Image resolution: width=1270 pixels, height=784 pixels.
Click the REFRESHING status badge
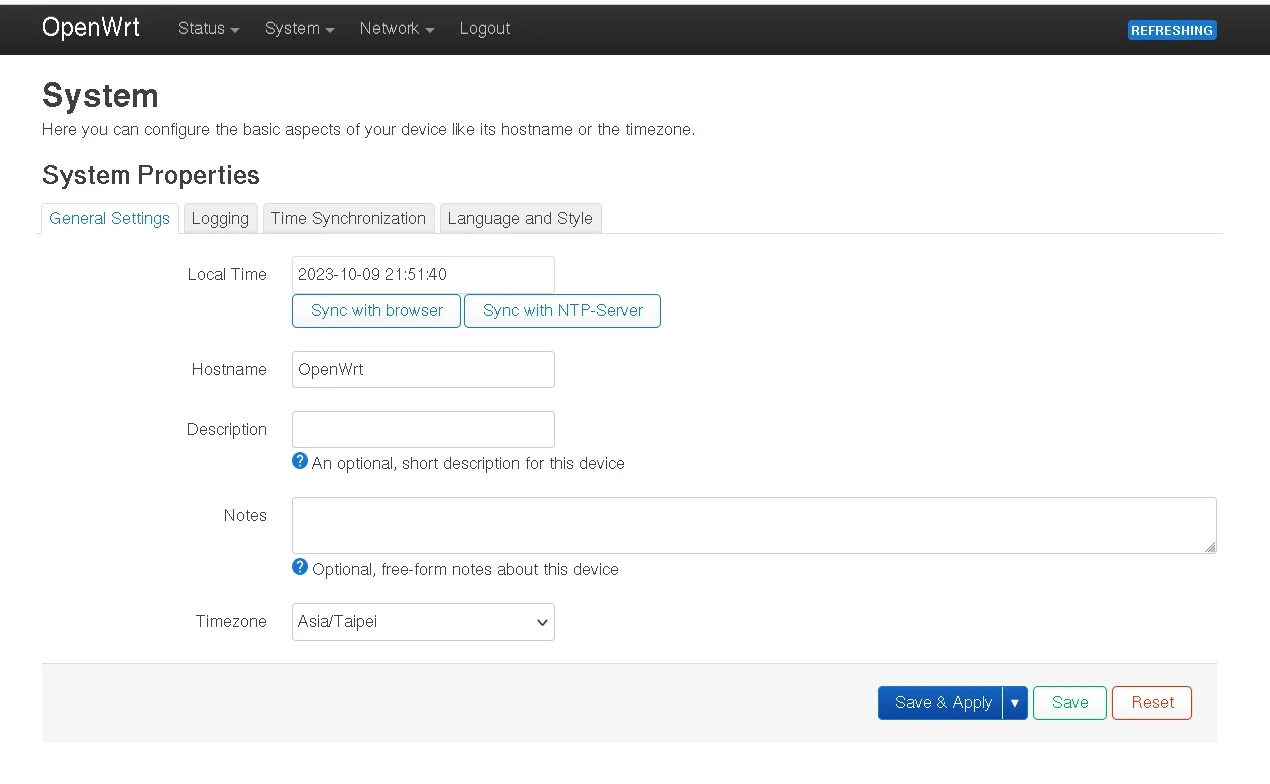[1171, 30]
